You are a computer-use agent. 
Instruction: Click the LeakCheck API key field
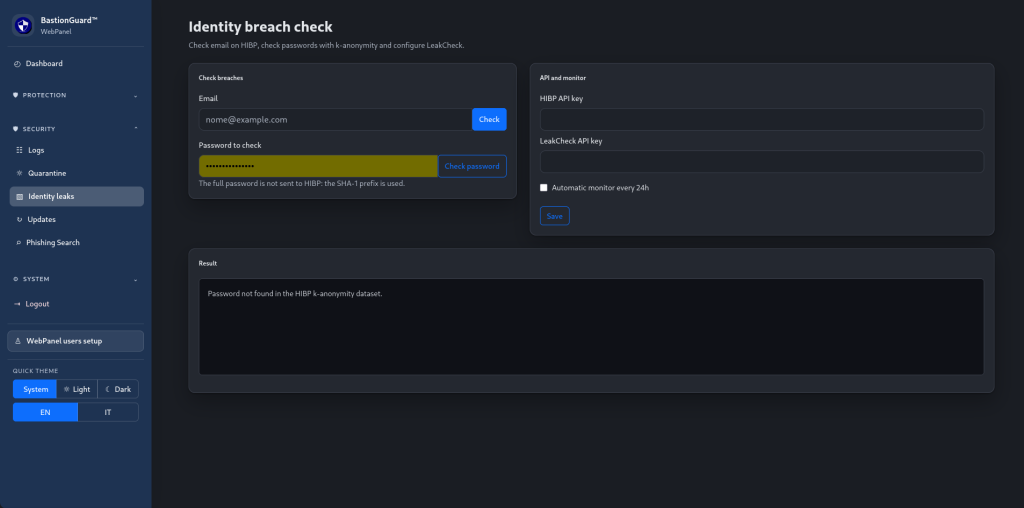click(761, 162)
